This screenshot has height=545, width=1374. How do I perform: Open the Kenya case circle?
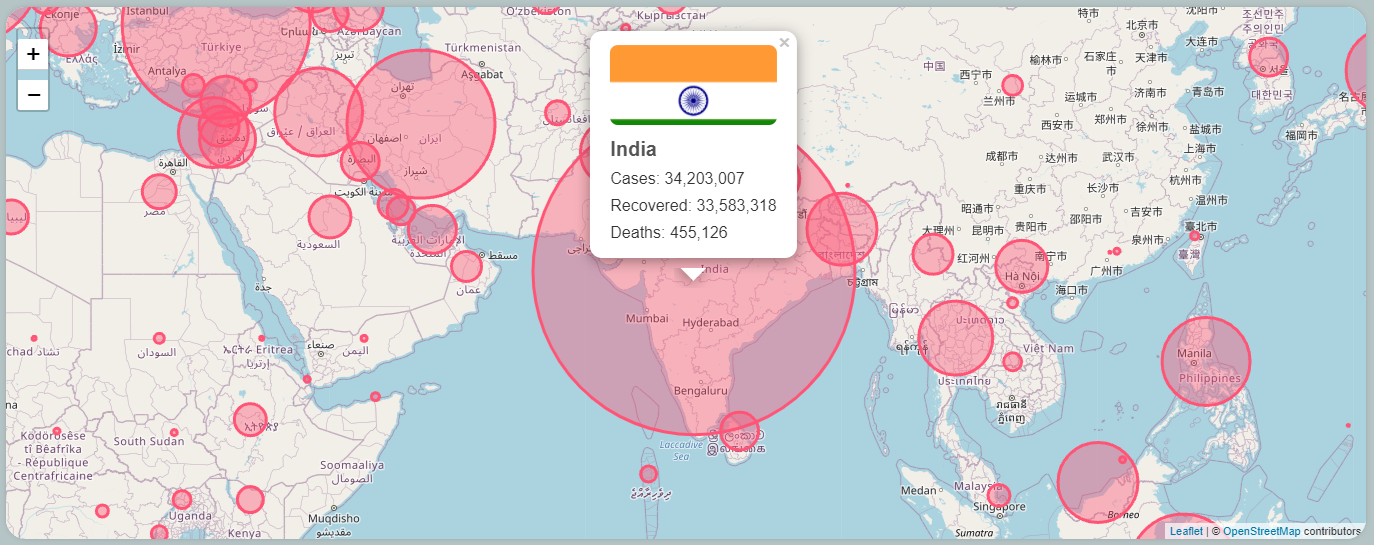pyautogui.click(x=250, y=500)
